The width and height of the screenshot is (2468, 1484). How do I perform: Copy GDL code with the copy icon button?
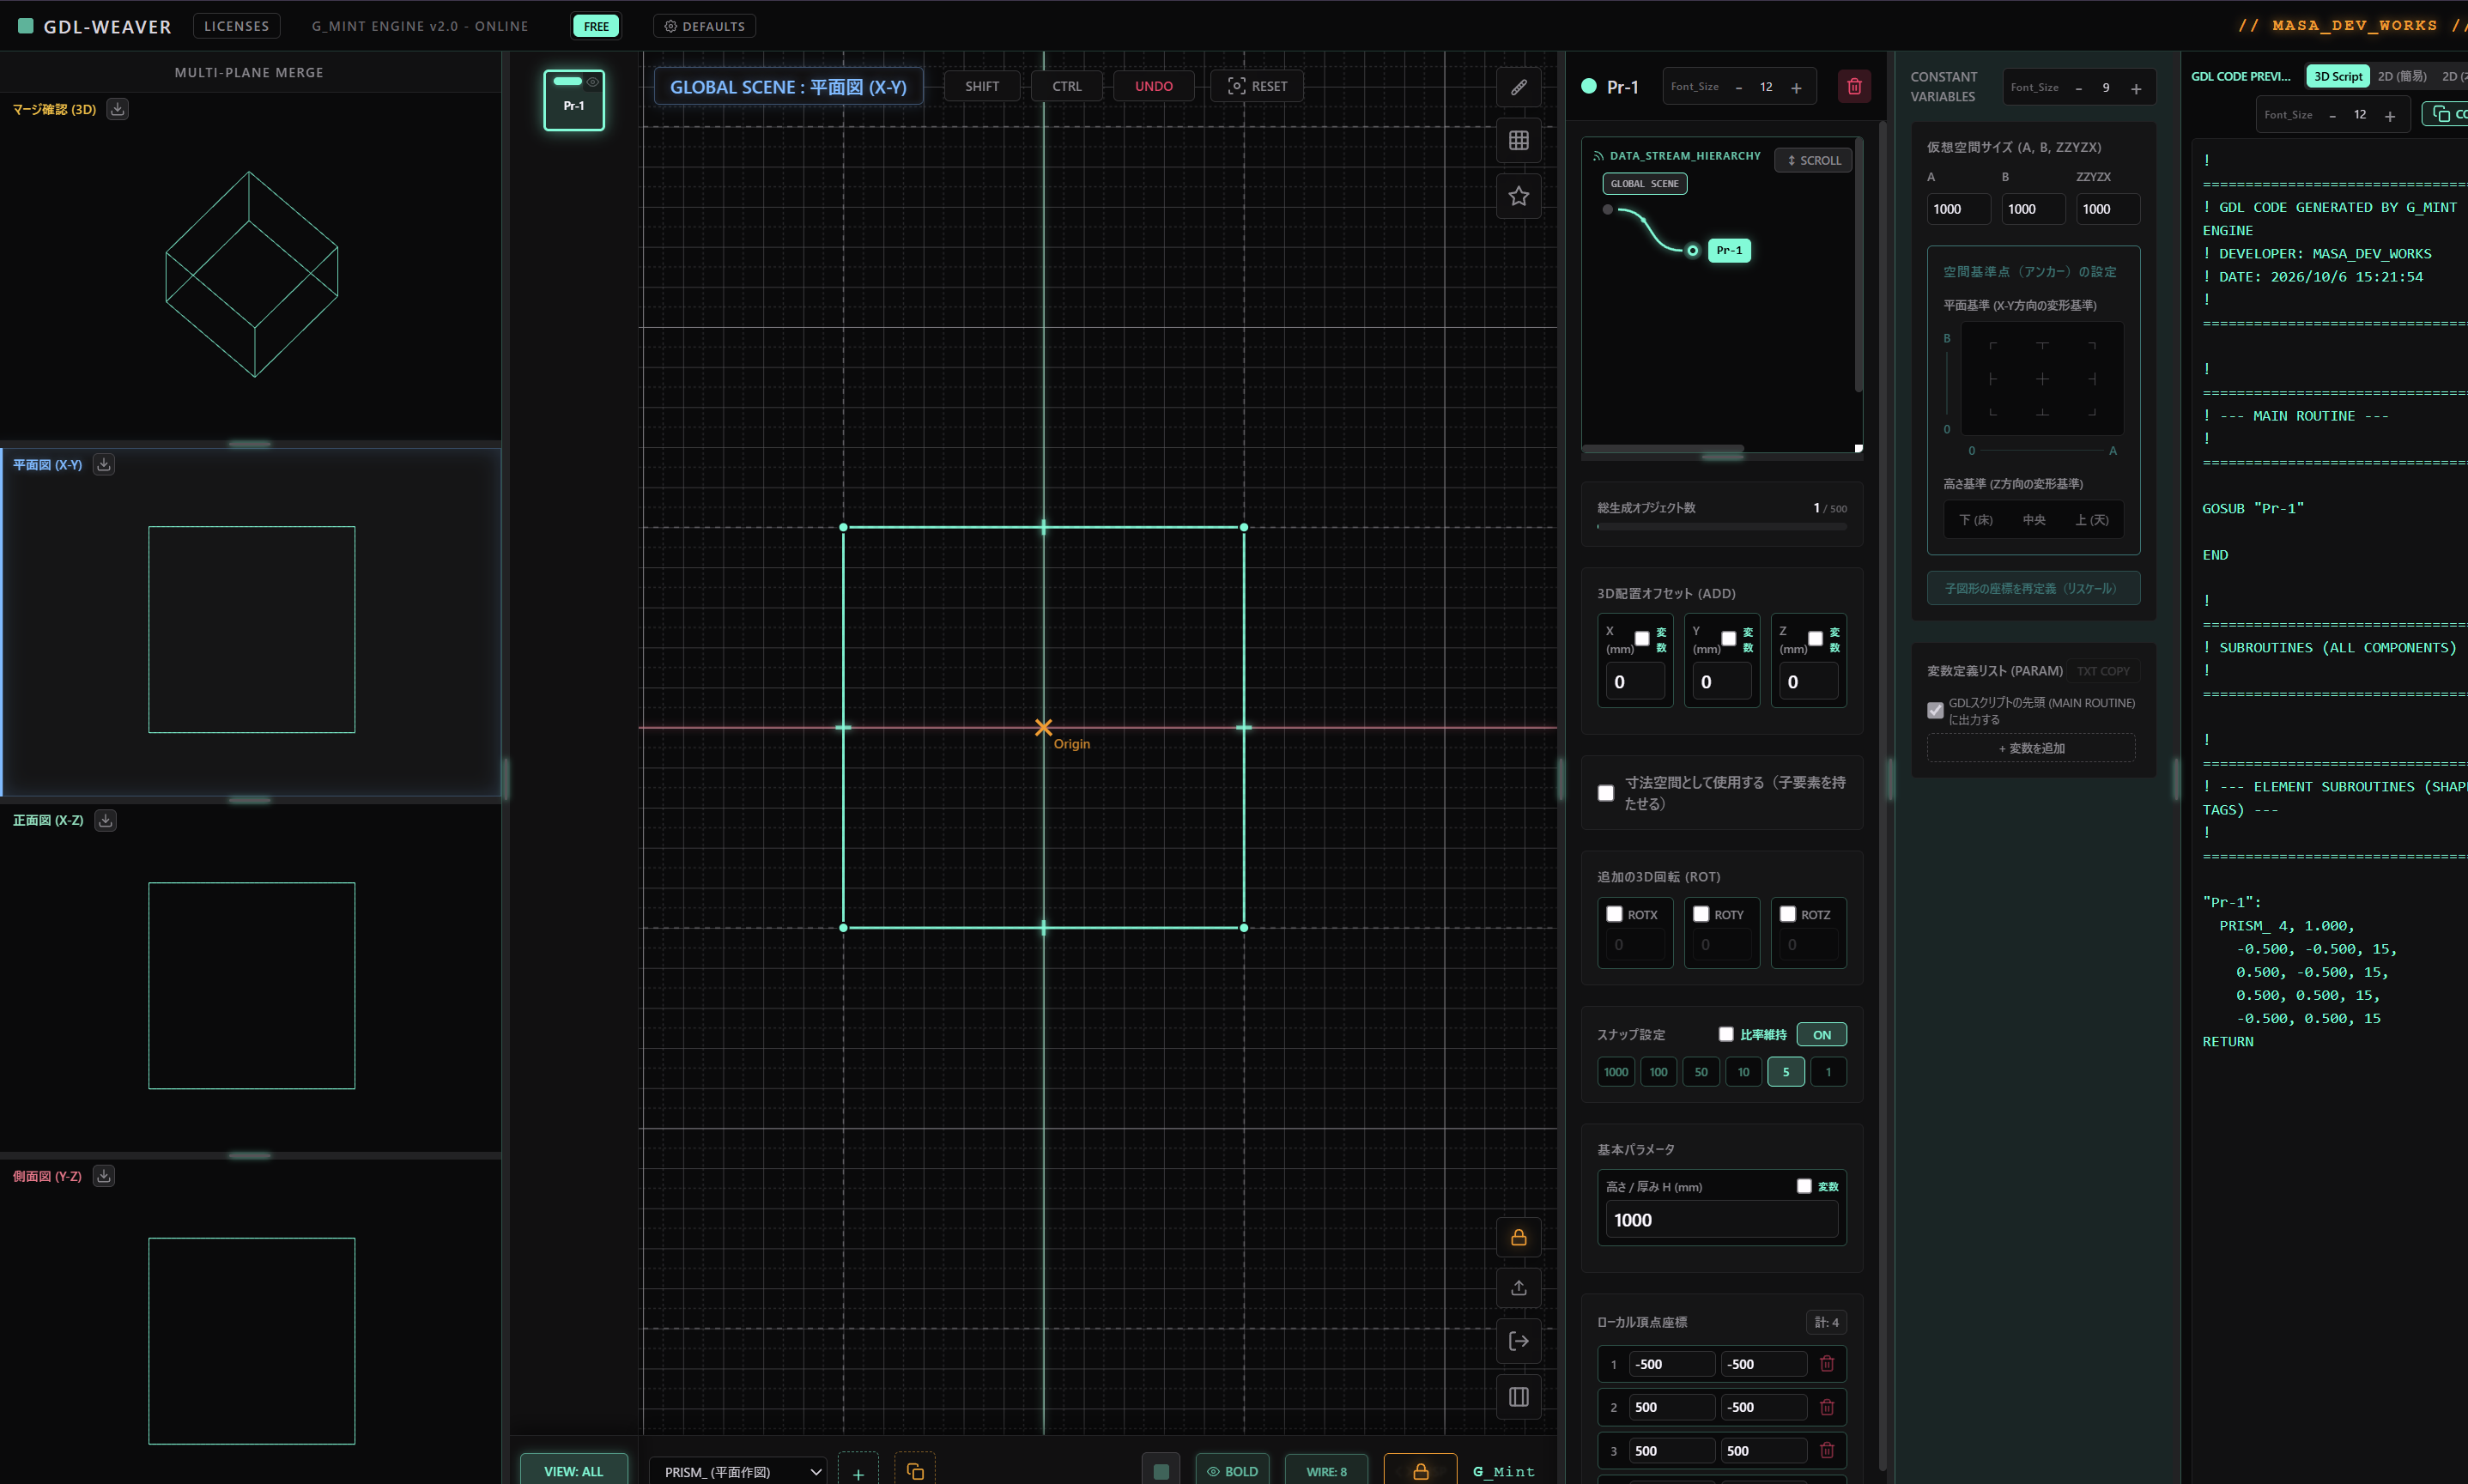(x=2444, y=114)
